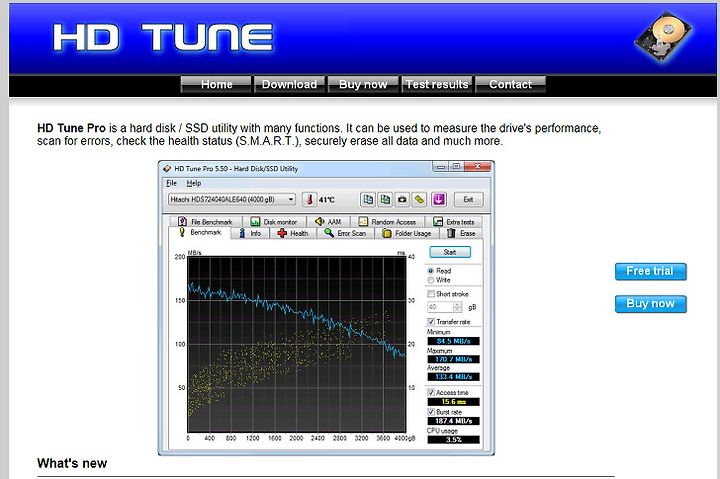Toggle the Transfer rate checkbox
The height and width of the screenshot is (479, 720).
pos(431,322)
